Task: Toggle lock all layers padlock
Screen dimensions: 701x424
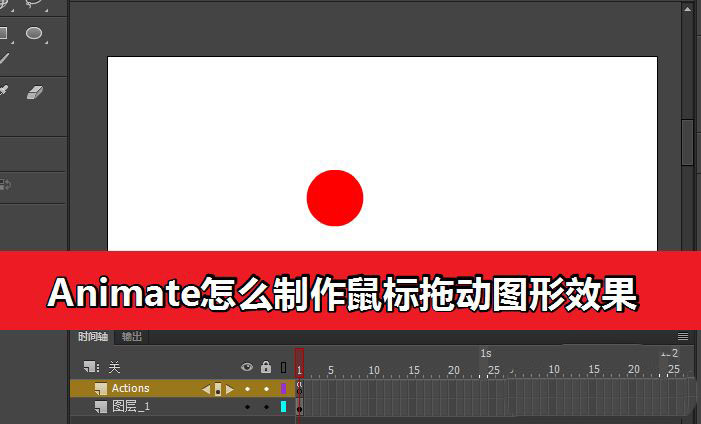Action: click(266, 367)
